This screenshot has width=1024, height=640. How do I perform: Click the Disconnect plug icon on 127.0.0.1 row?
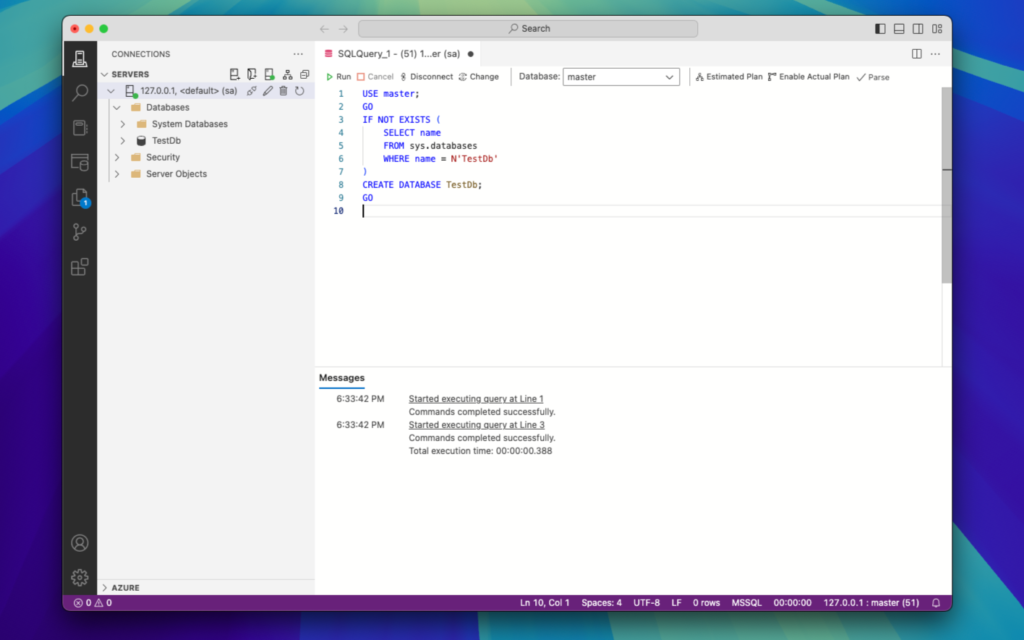point(251,91)
